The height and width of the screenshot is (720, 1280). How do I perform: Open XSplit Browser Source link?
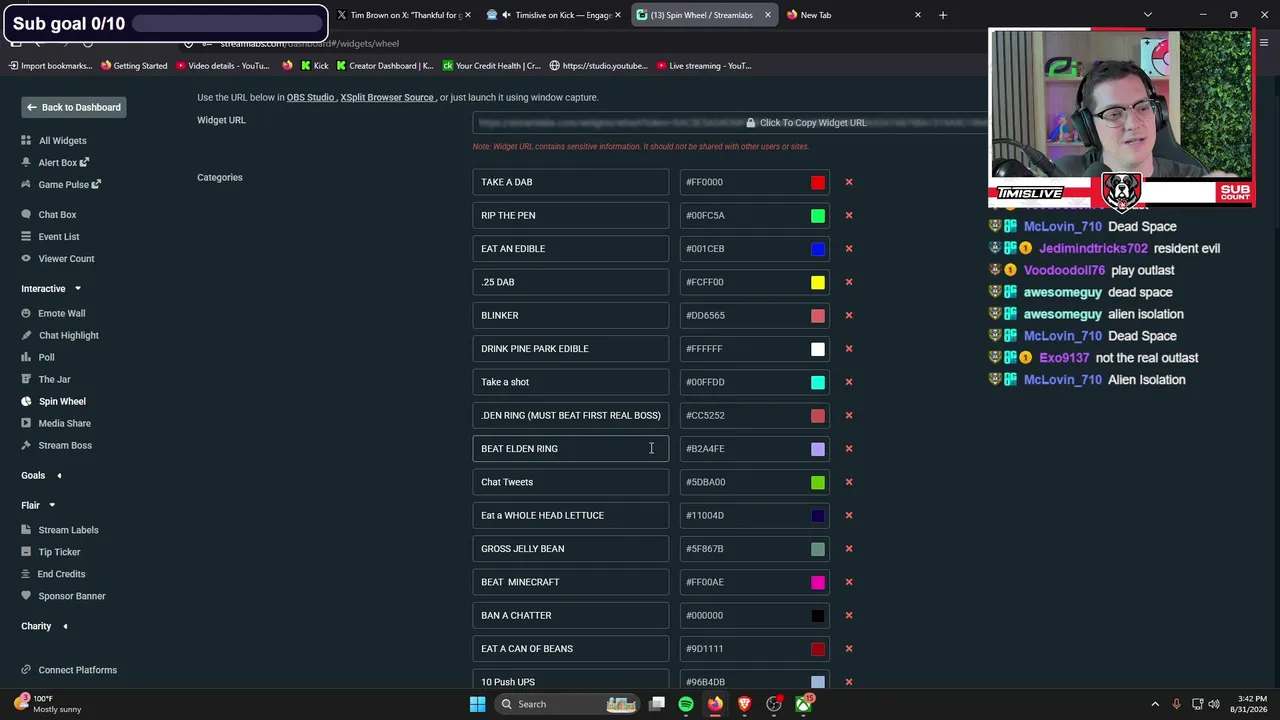click(x=387, y=98)
